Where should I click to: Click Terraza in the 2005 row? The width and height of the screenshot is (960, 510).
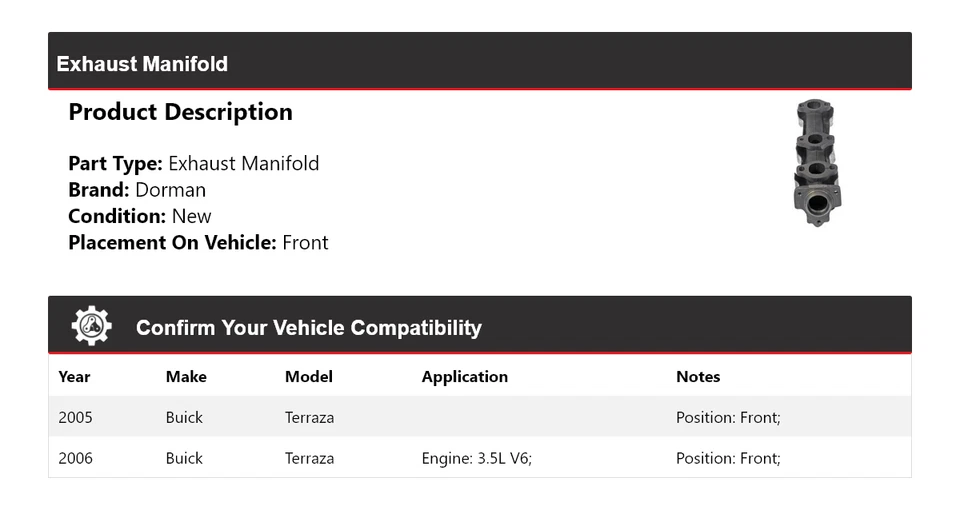(x=309, y=417)
